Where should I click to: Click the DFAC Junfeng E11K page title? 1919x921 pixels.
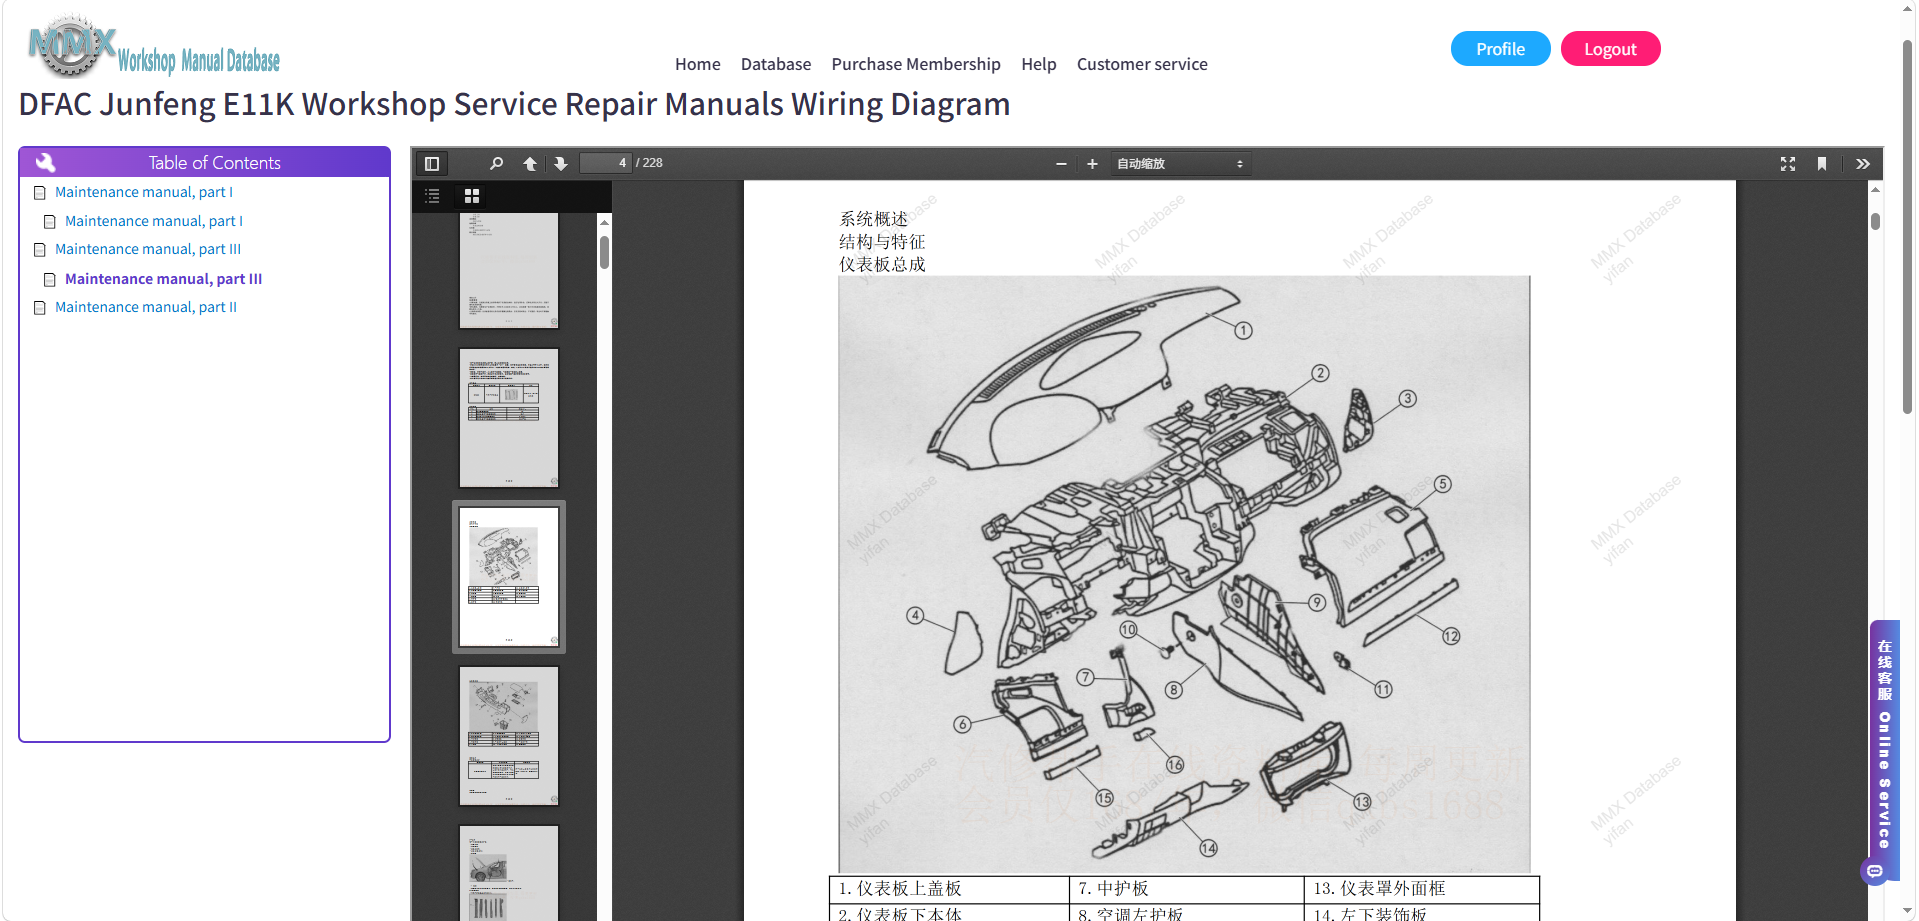(514, 104)
